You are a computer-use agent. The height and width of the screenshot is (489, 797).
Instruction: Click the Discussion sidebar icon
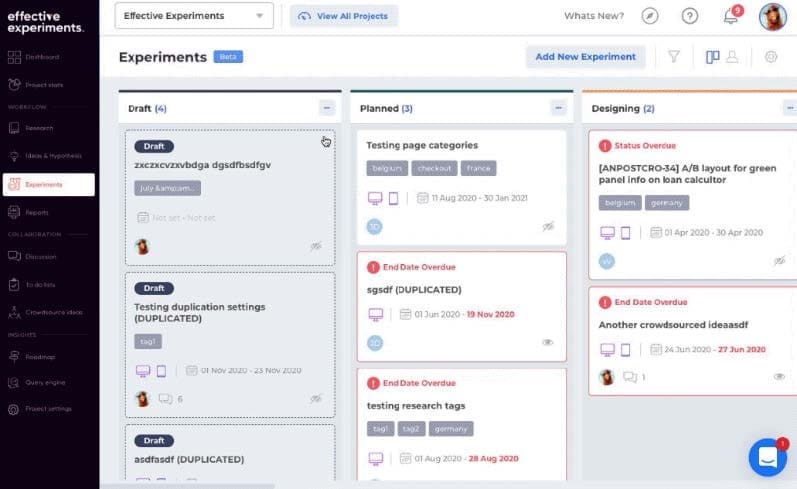pos(14,256)
